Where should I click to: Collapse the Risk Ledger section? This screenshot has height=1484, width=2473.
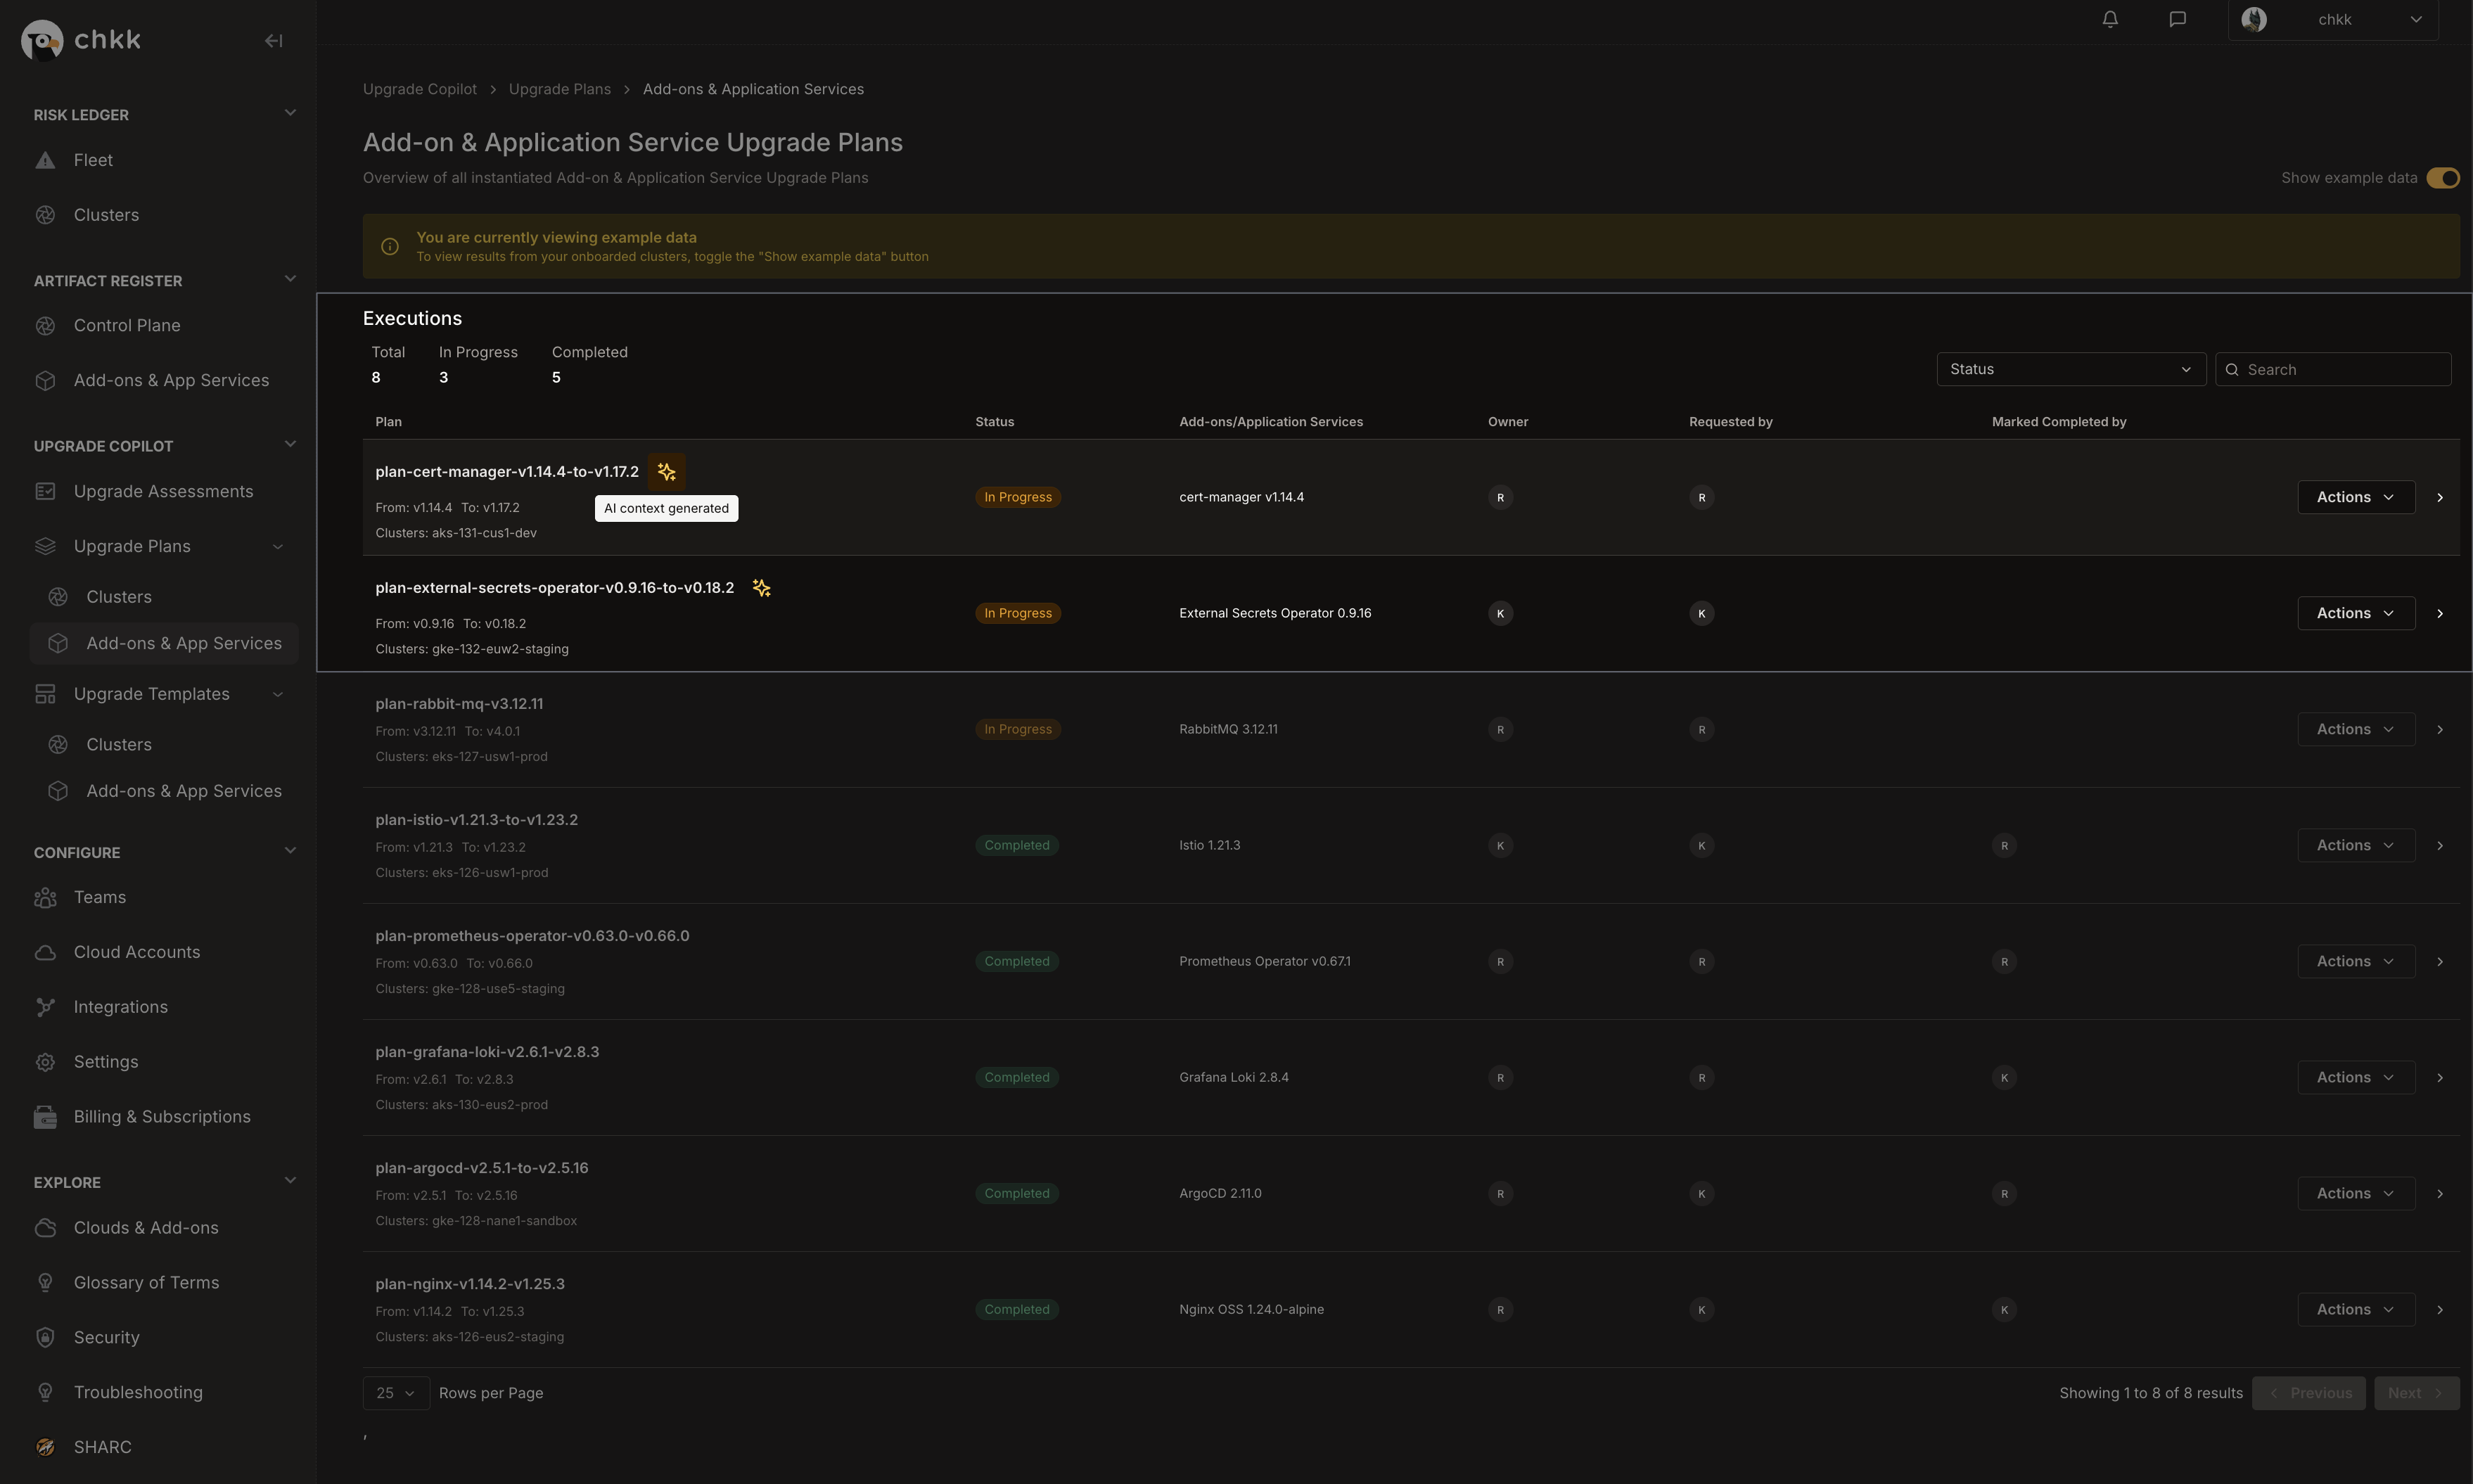[290, 113]
